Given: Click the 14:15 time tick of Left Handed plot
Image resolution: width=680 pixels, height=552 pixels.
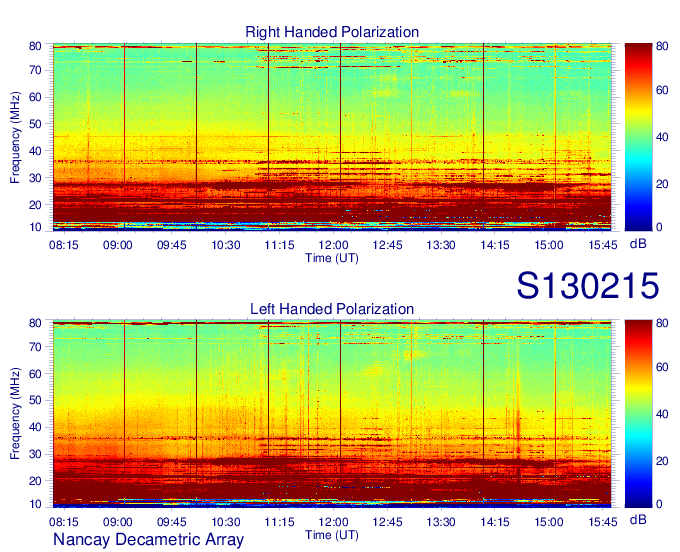Looking at the screenshot, I should point(495,522).
